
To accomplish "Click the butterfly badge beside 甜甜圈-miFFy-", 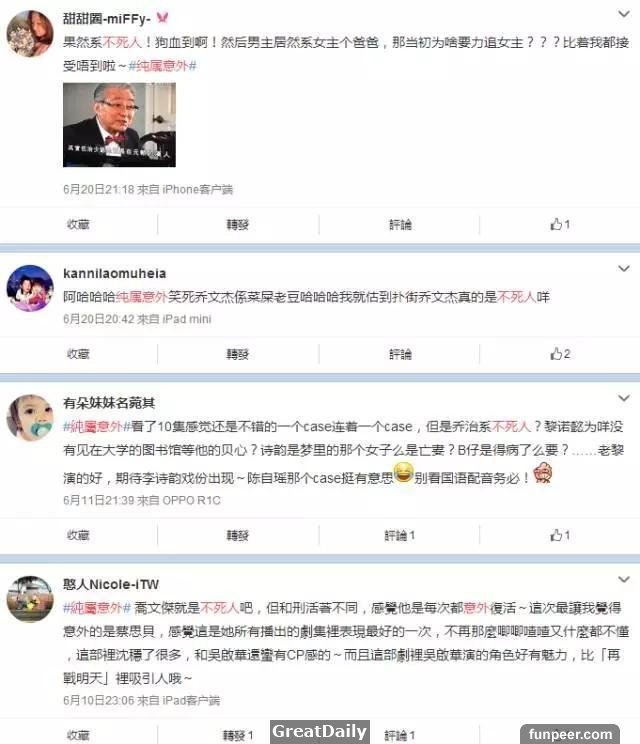I will (162, 19).
